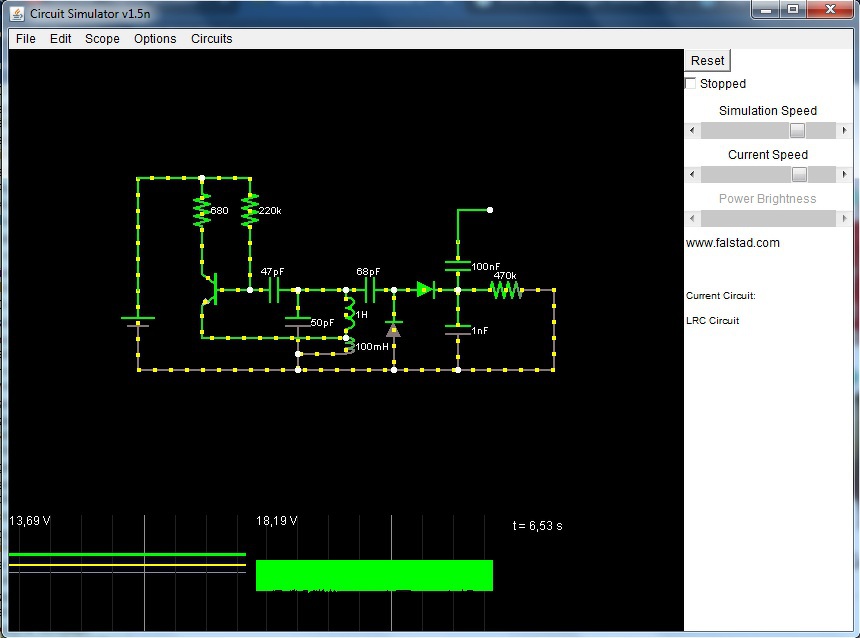Viewport: 860px width, 638px height.
Task: Click Simulation Speed left arrow
Action: coord(692,131)
